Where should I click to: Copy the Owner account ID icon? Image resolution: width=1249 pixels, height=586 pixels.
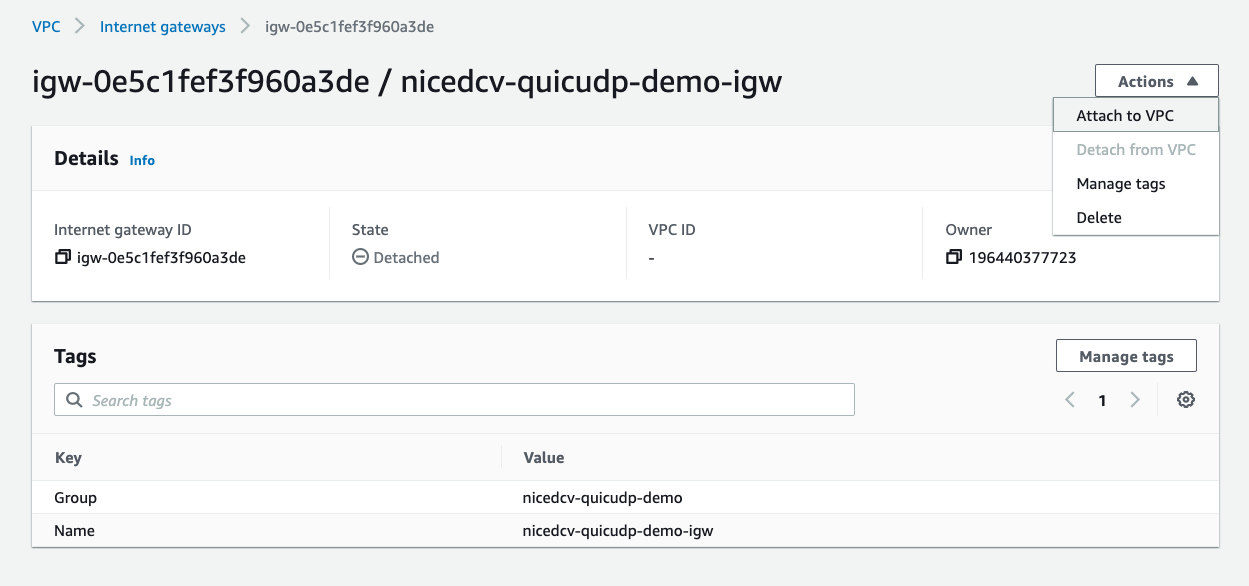coord(954,257)
